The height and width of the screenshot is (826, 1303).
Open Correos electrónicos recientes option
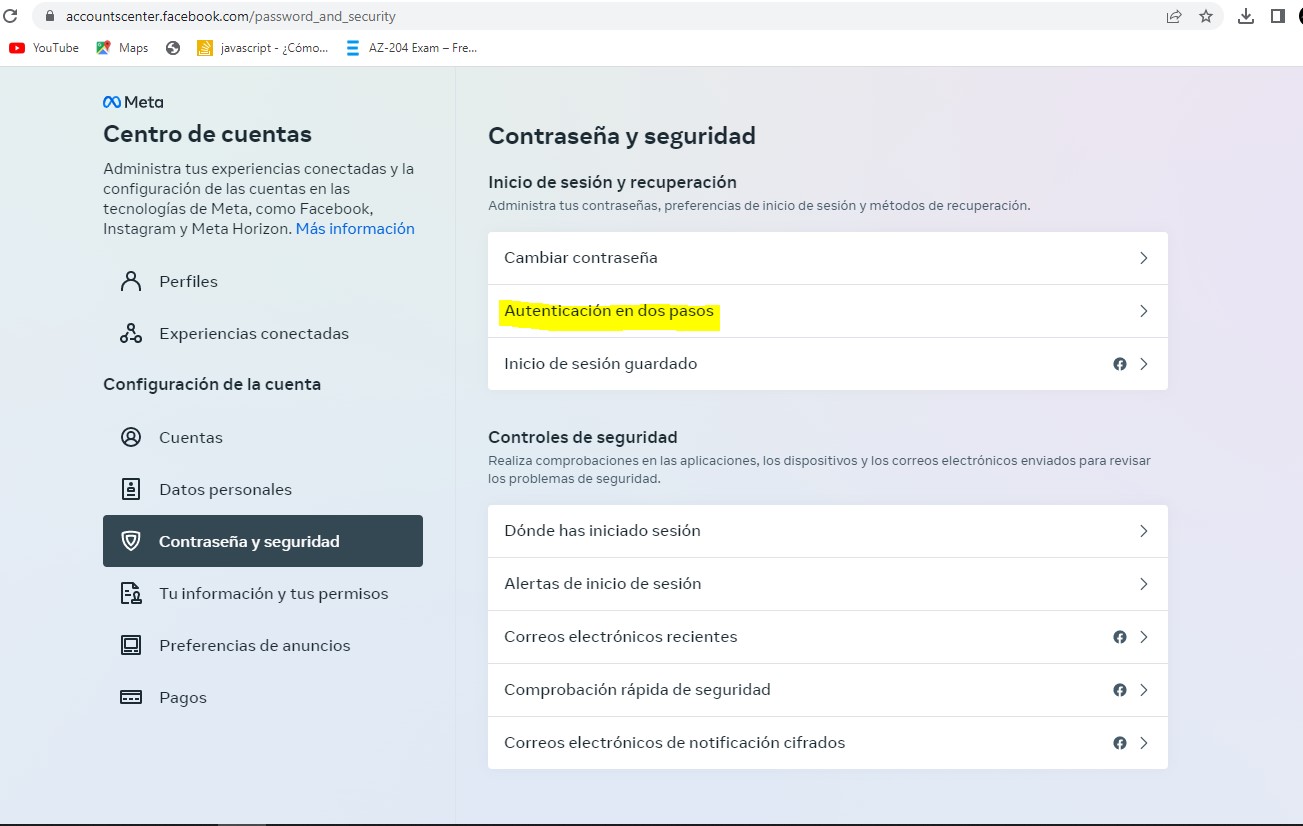[x=828, y=637]
